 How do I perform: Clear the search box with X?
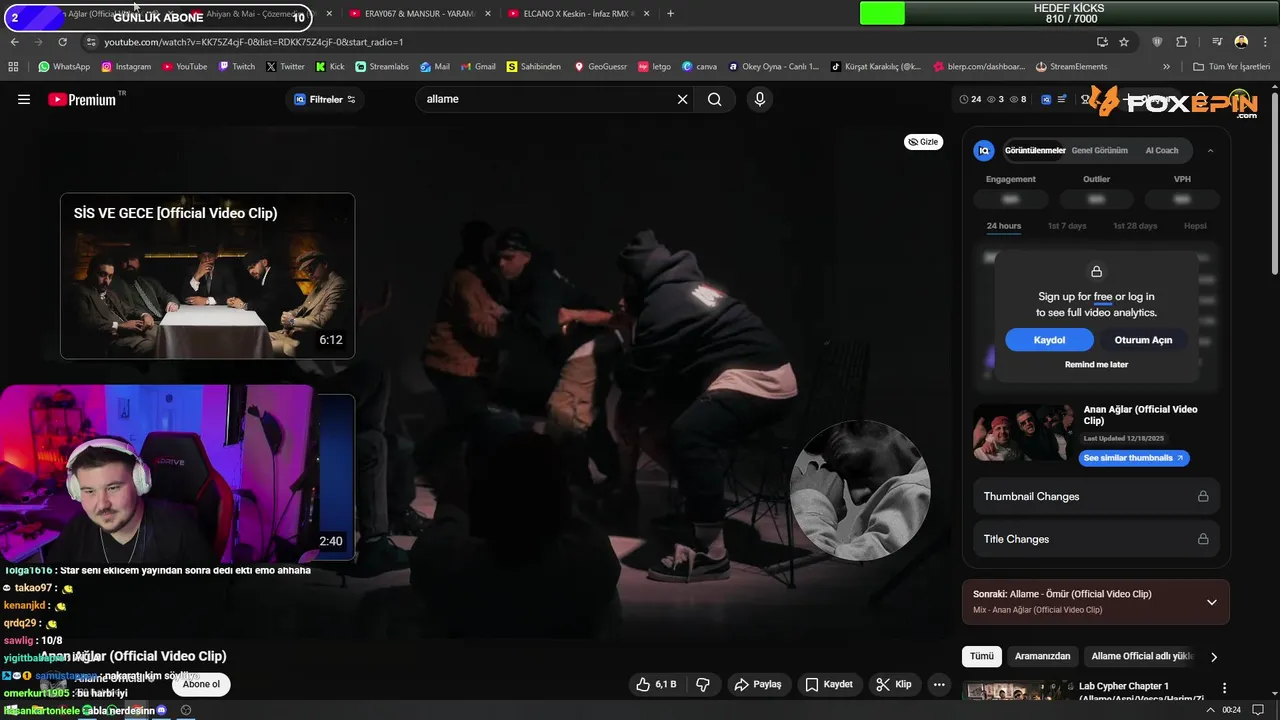pos(683,99)
